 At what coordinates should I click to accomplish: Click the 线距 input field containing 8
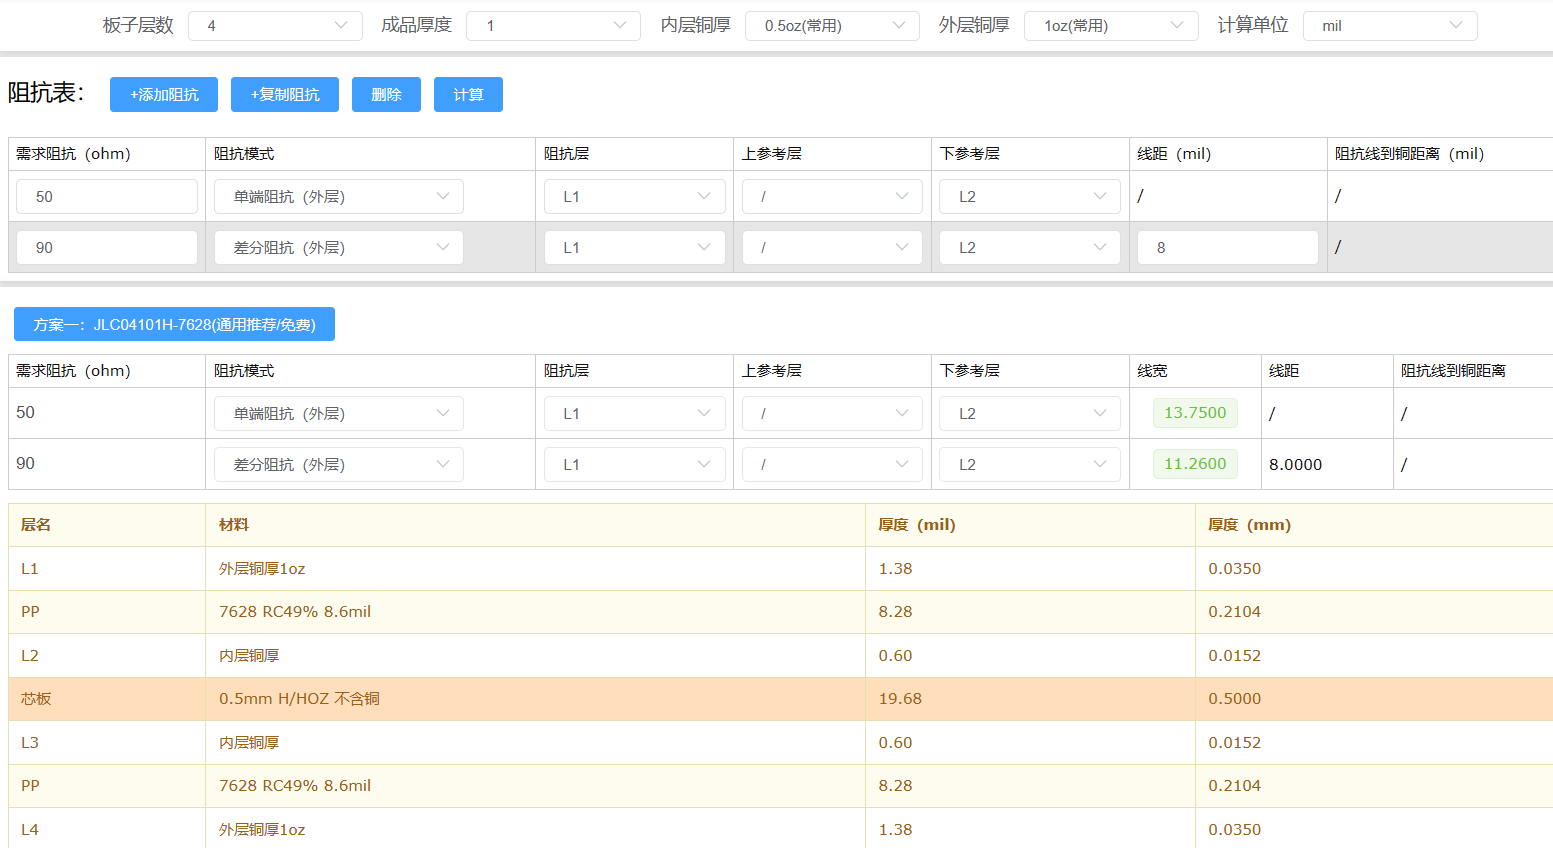(1228, 247)
